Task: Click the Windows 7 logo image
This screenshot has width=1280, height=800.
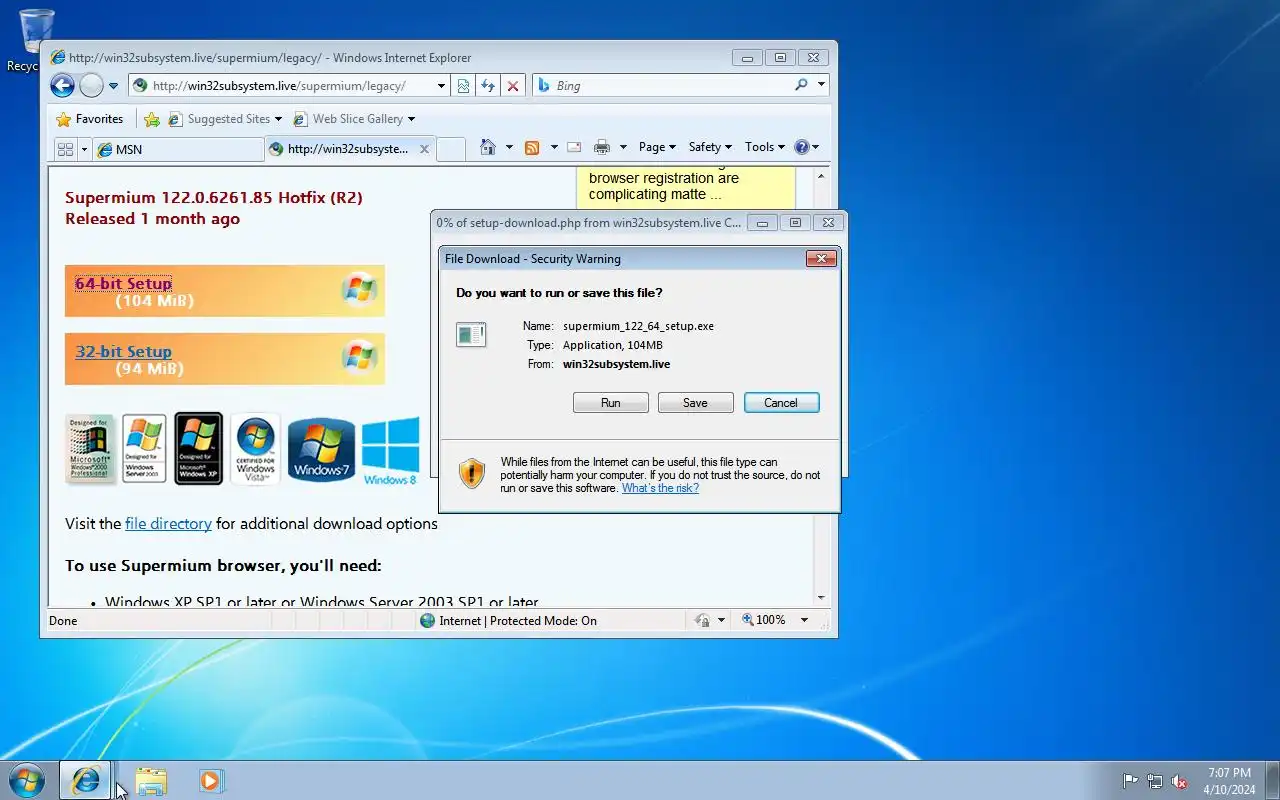Action: pyautogui.click(x=321, y=449)
